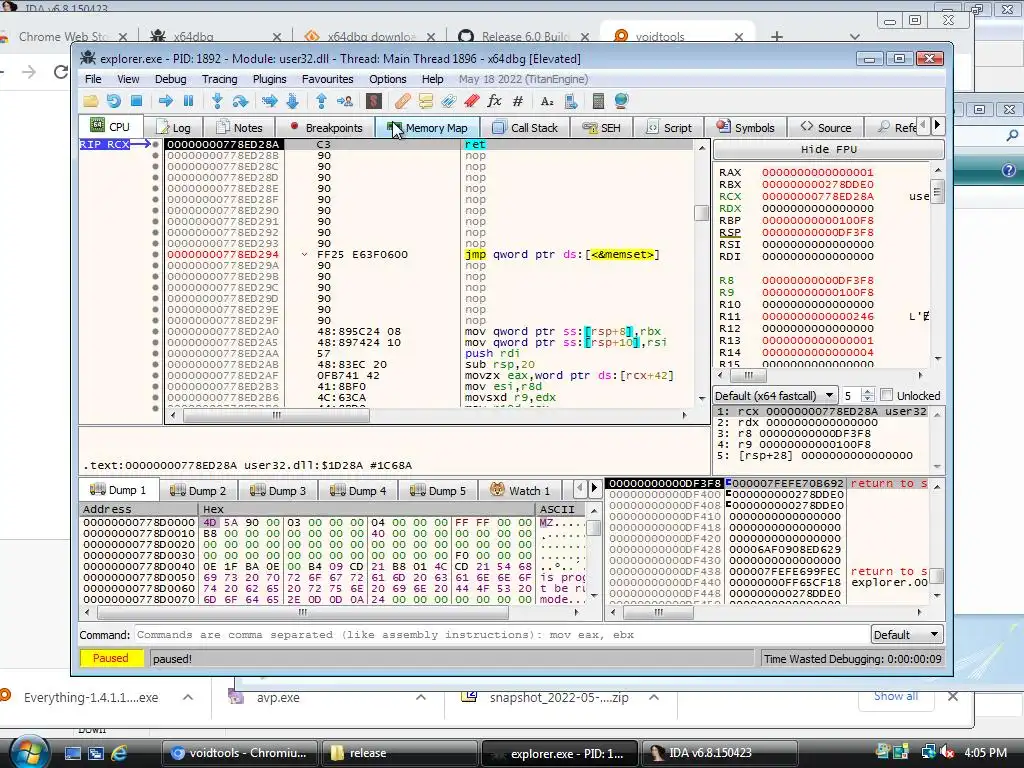Click disassembly vertical scrollbar thumb
The image size is (1024, 768).
pyautogui.click(x=701, y=213)
